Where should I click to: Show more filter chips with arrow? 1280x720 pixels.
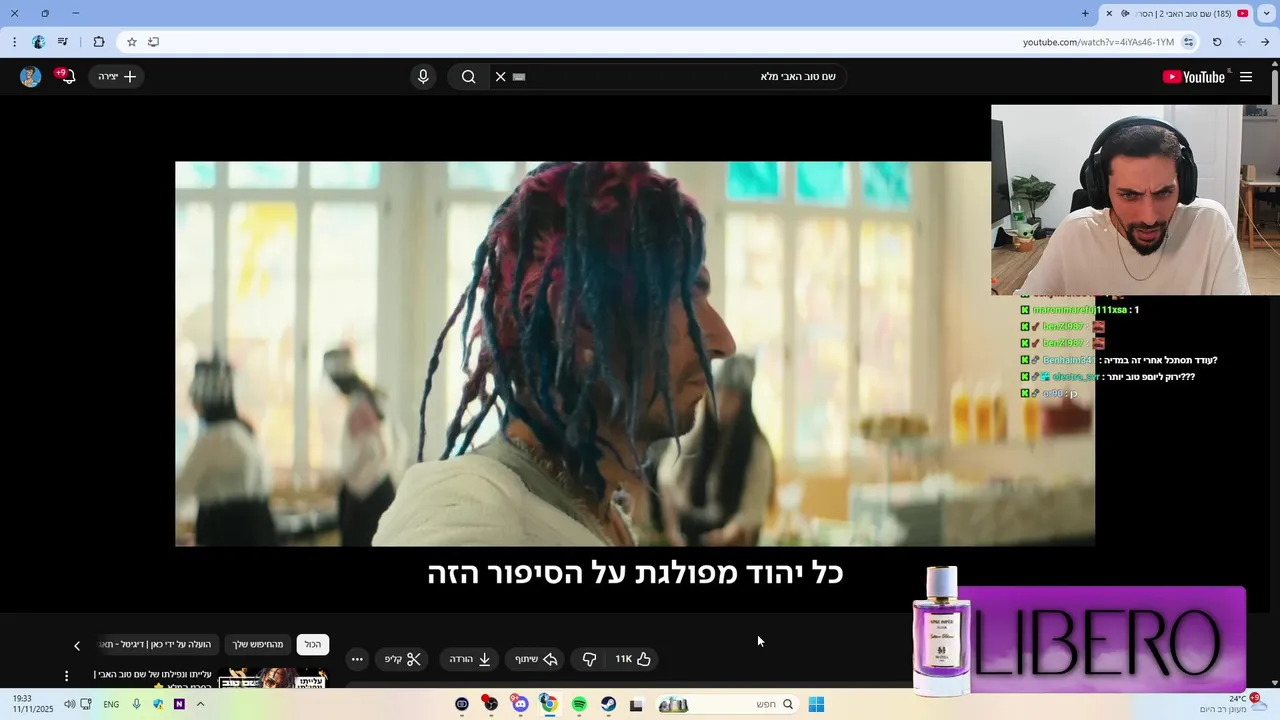(x=77, y=646)
